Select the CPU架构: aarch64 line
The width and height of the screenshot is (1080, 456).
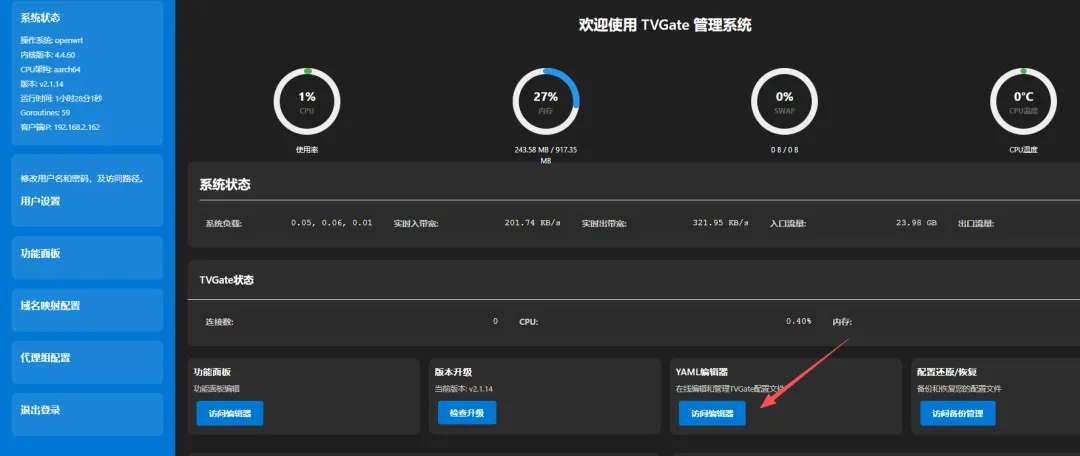coord(51,69)
